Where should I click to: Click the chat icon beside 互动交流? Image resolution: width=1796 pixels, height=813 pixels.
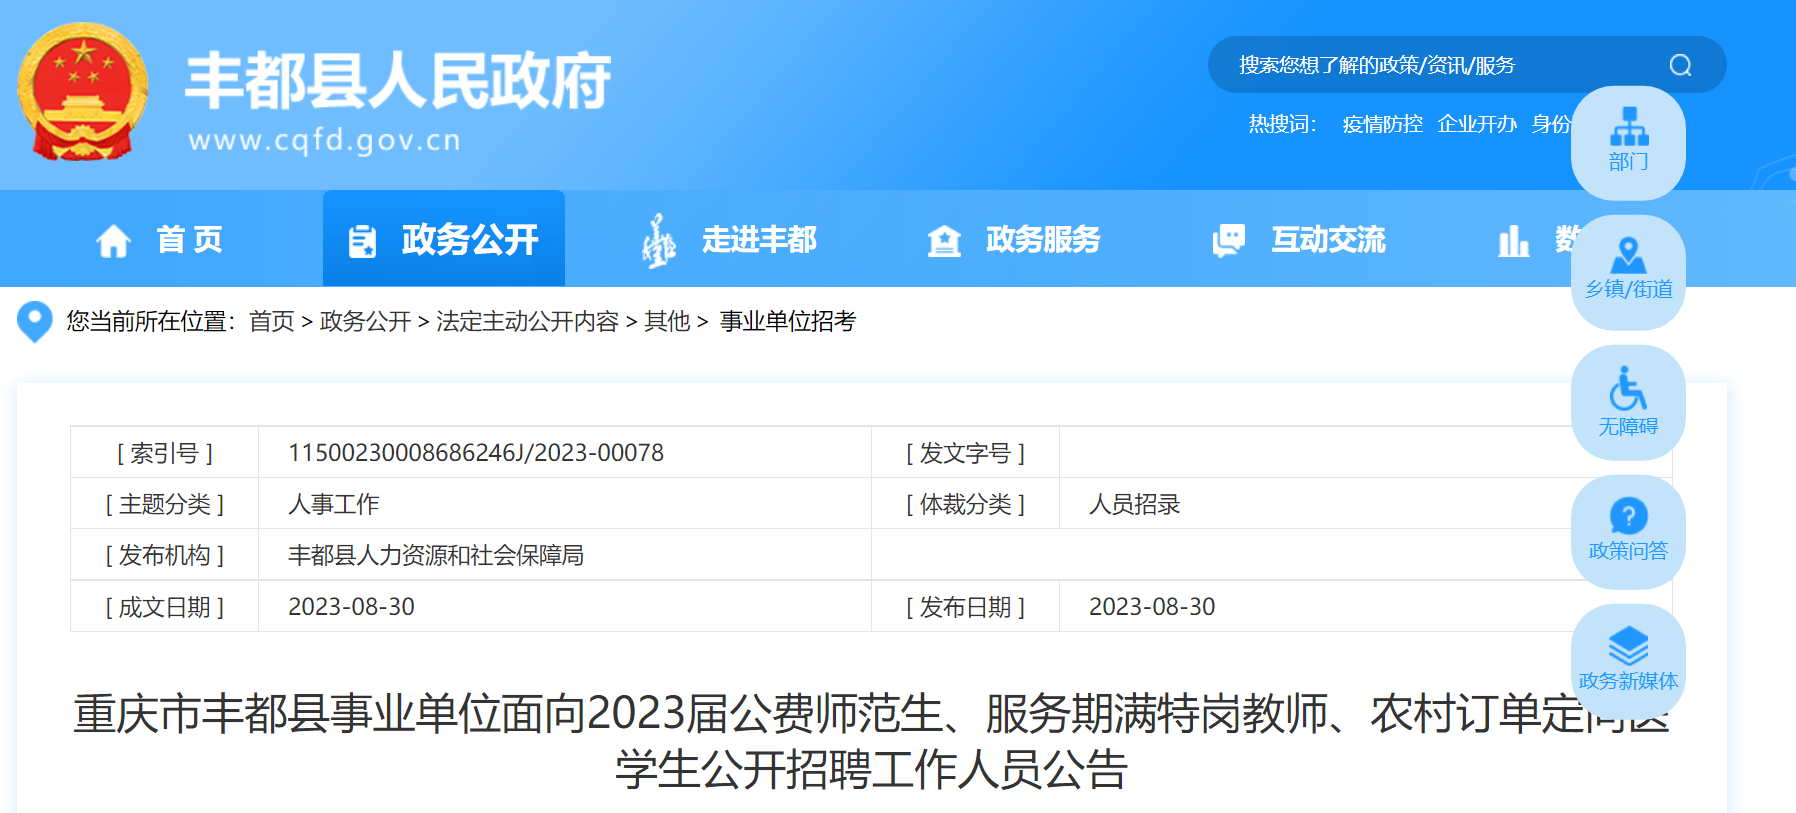1229,241
